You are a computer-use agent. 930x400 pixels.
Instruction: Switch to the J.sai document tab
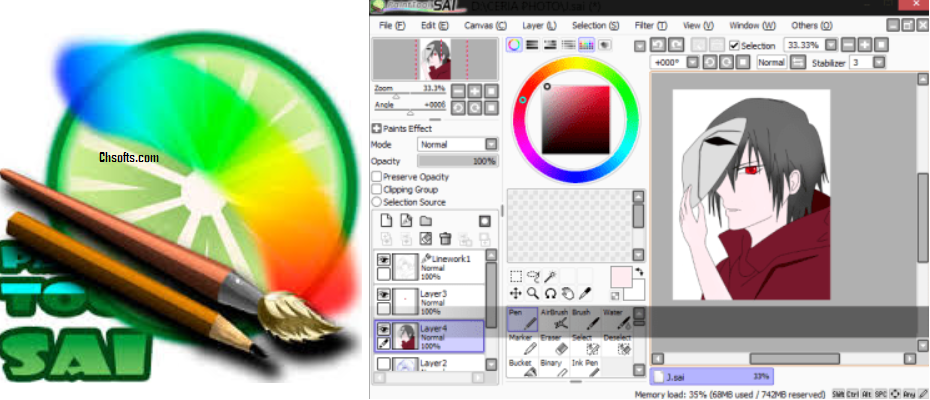712,376
